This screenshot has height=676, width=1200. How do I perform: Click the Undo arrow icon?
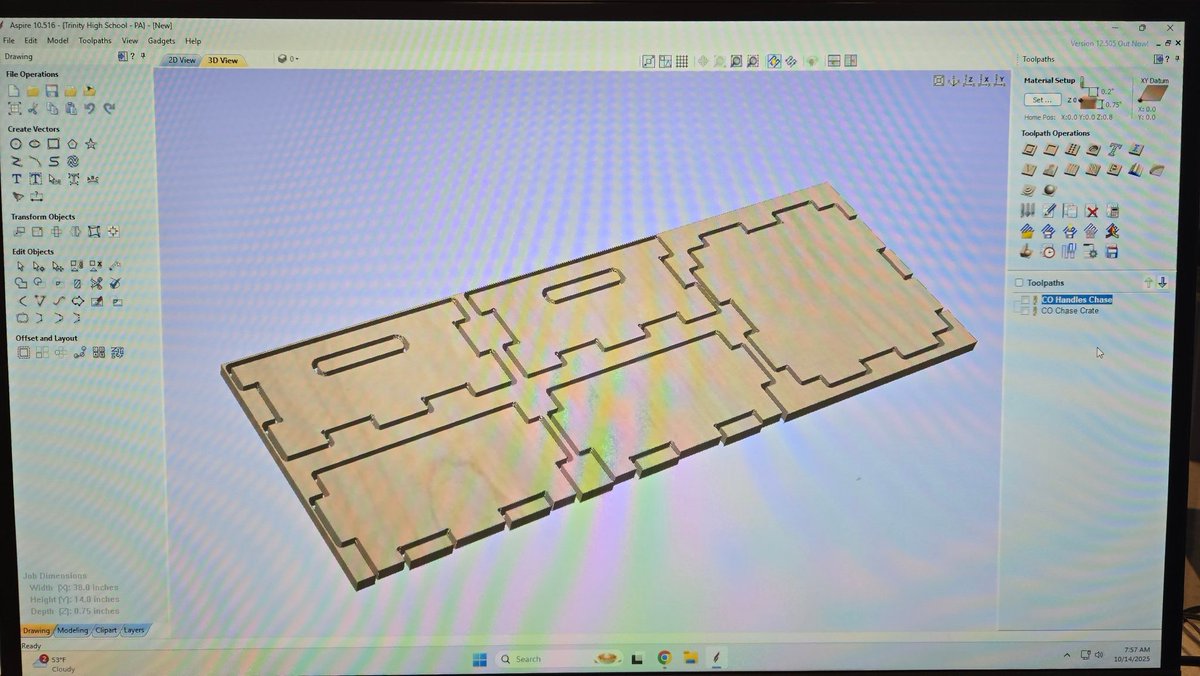[x=90, y=108]
